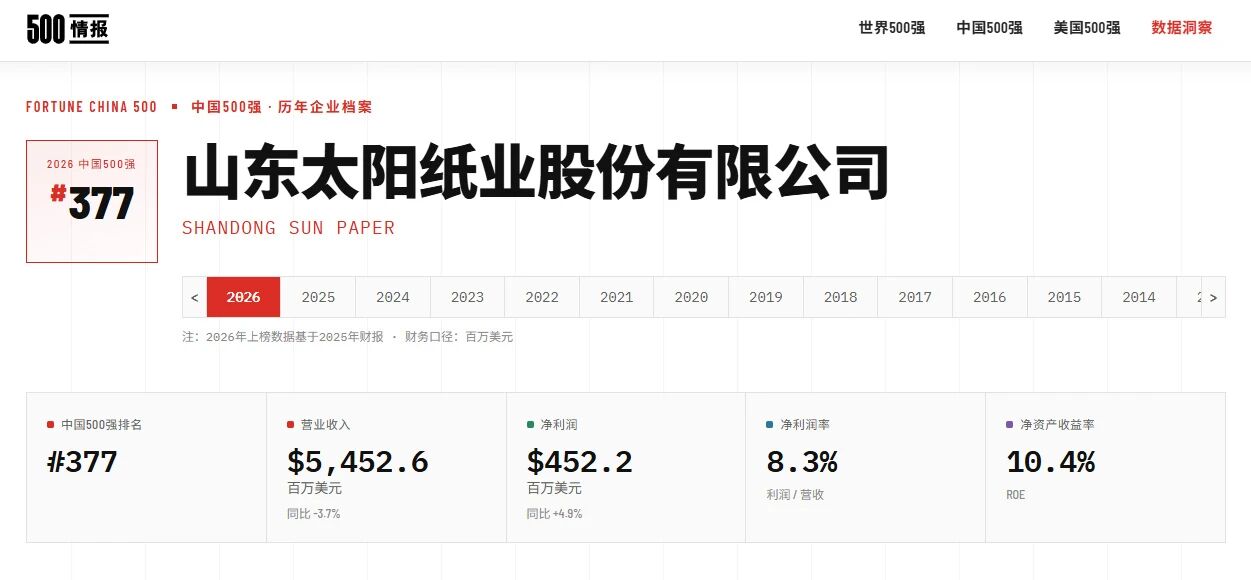
Task: Click the 中国500强排名 card value #377
Action: click(x=82, y=462)
